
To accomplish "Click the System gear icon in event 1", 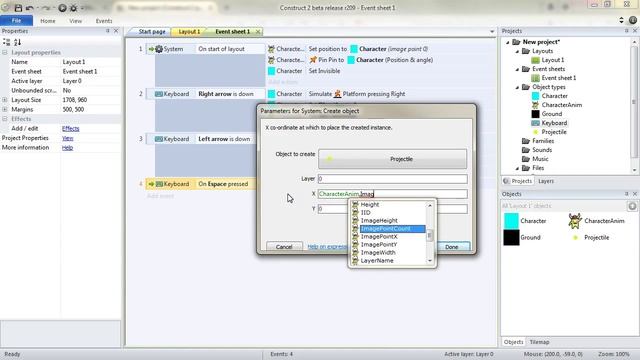I will point(159,49).
